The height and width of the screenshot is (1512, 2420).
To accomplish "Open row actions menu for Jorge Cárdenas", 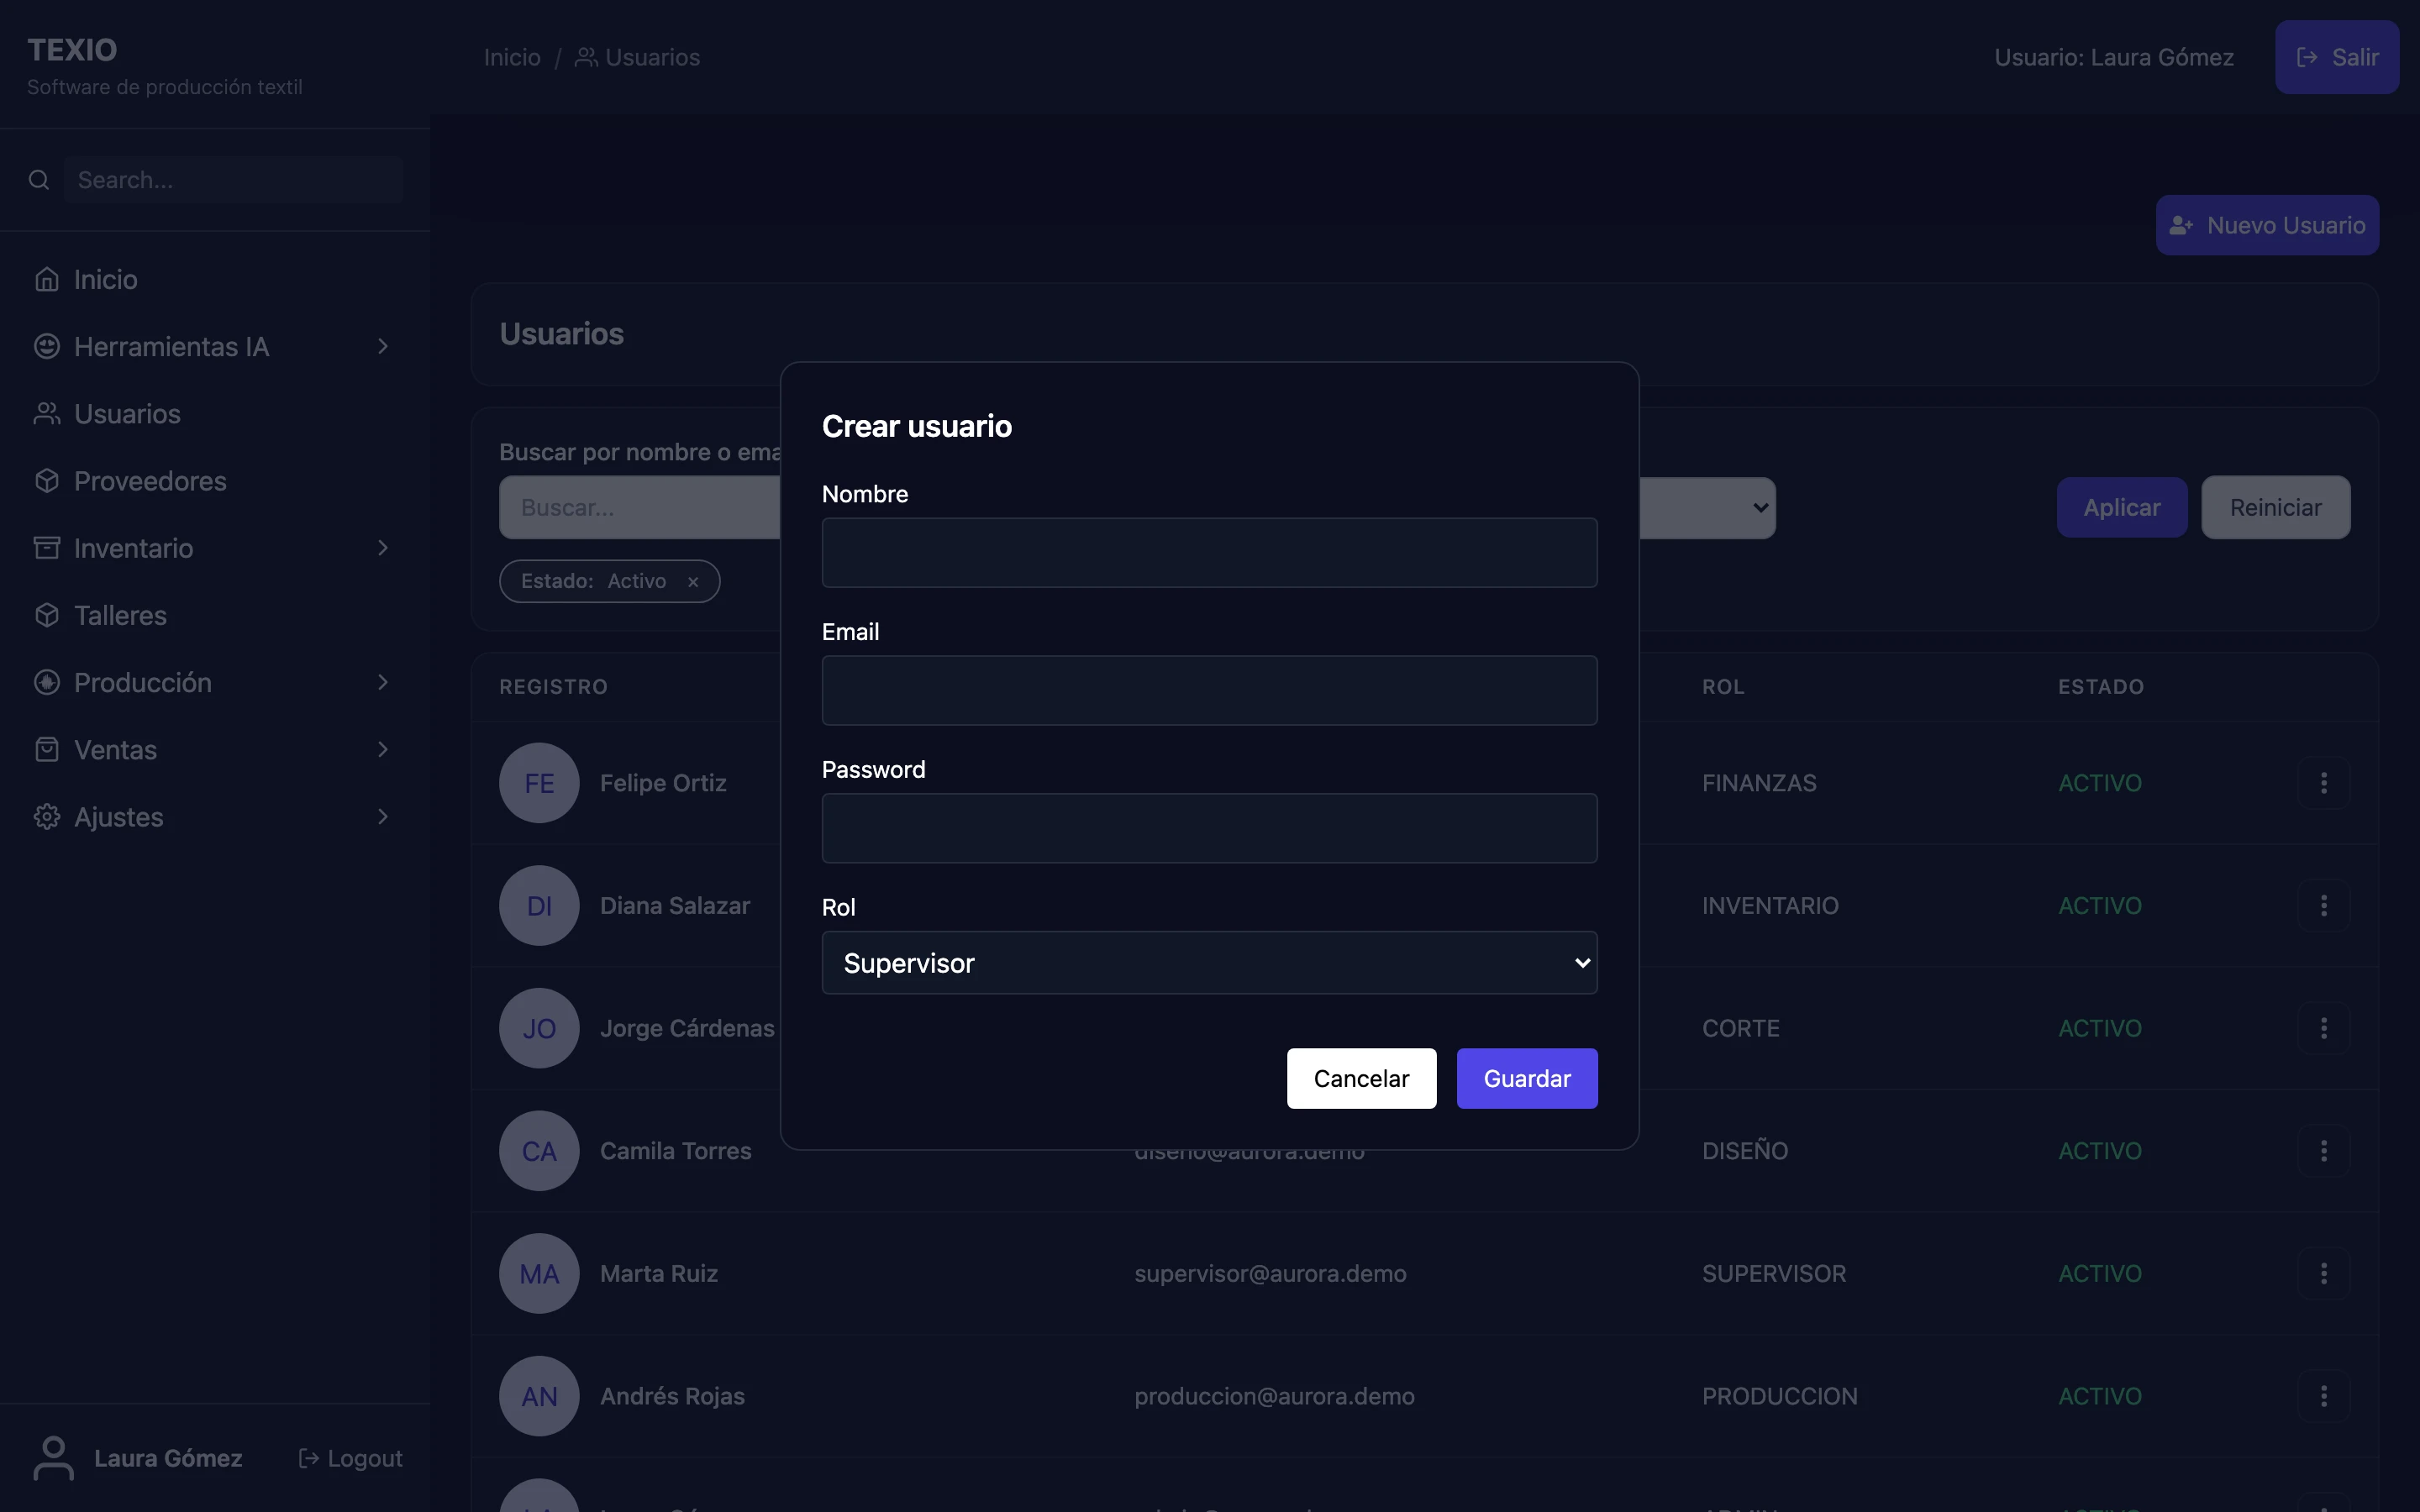I will tap(2323, 1028).
